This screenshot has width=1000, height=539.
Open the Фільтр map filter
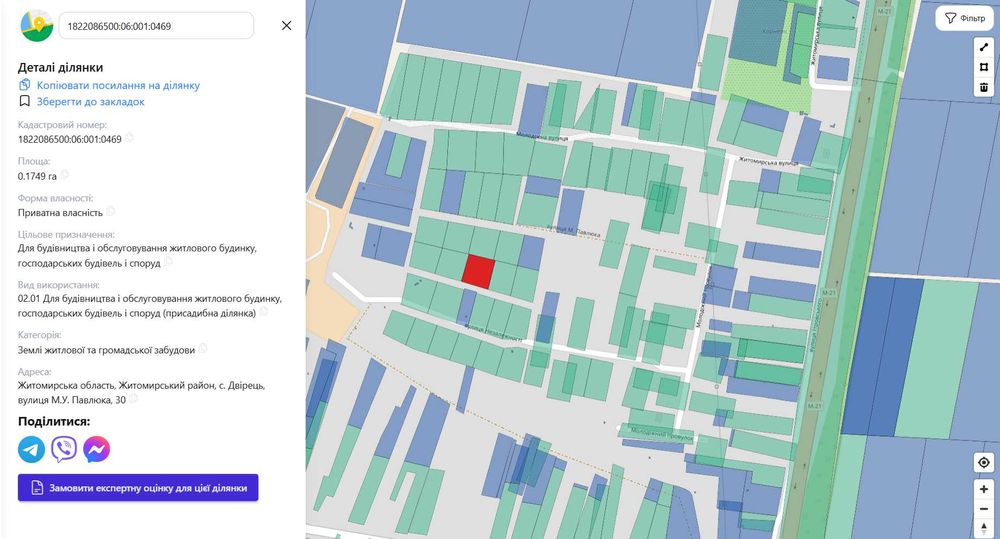[965, 18]
